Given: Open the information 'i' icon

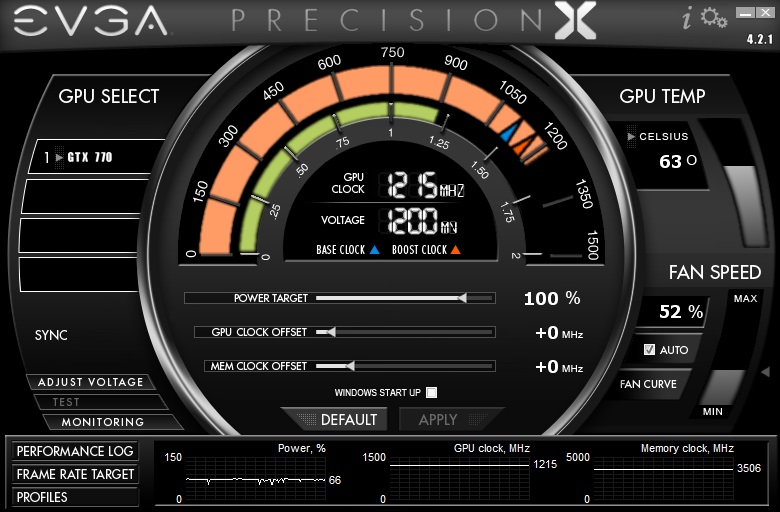Looking at the screenshot, I should point(687,19).
